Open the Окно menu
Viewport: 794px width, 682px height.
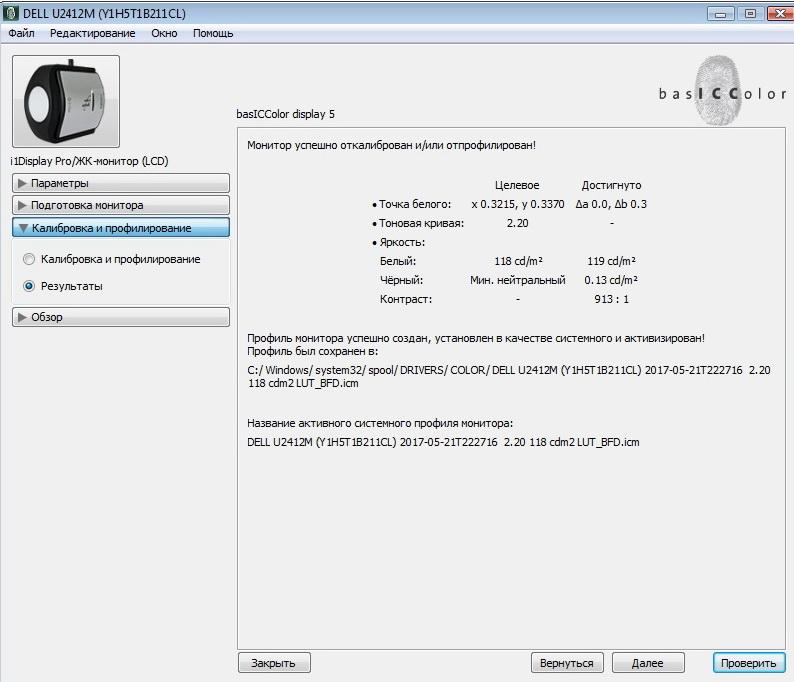[164, 33]
